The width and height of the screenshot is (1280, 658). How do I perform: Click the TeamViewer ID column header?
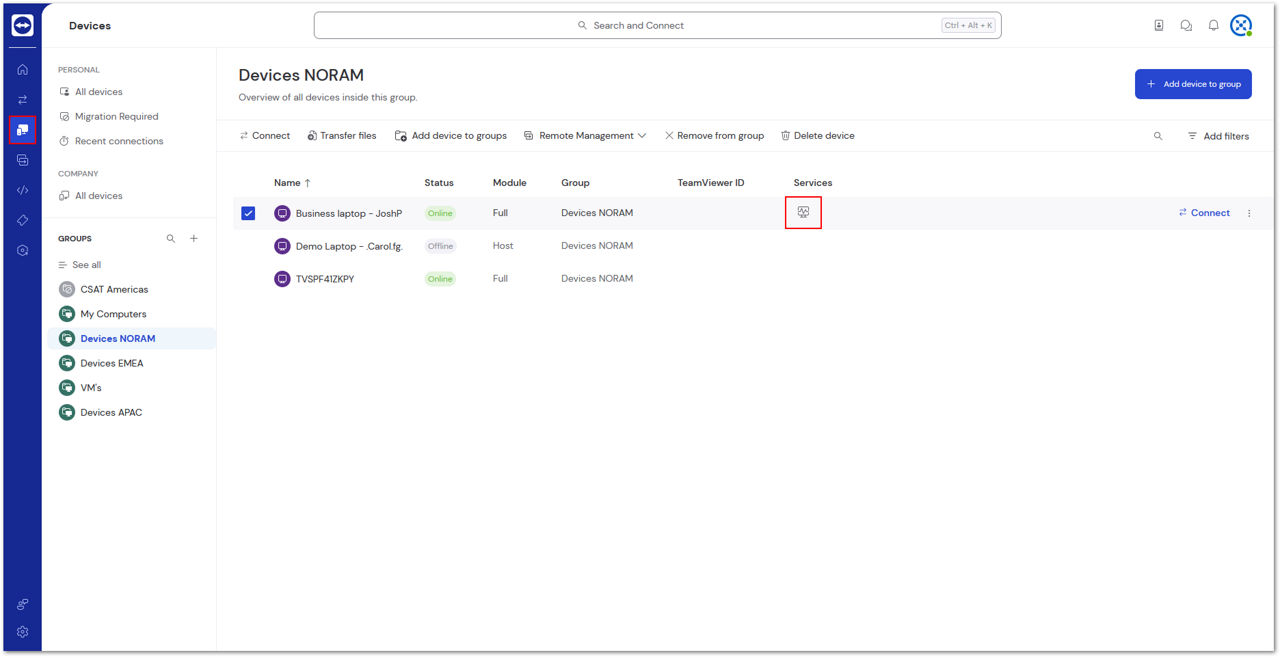click(711, 183)
